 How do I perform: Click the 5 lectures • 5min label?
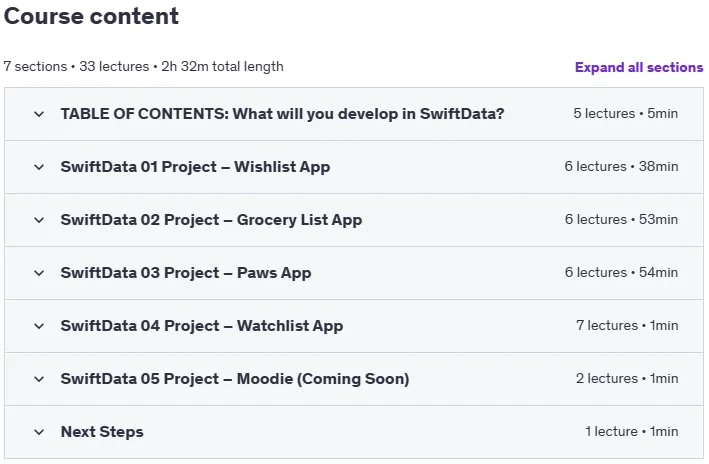[626, 113]
